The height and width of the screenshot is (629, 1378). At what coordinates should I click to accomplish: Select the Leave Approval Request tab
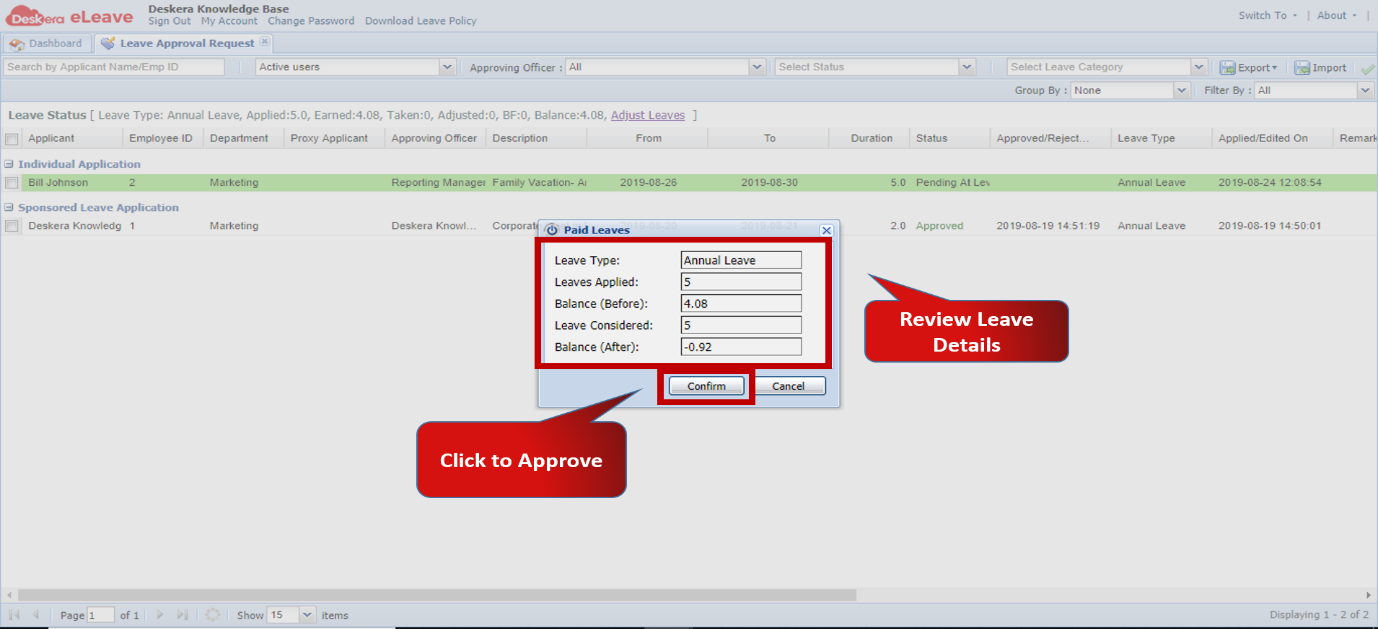tap(182, 44)
